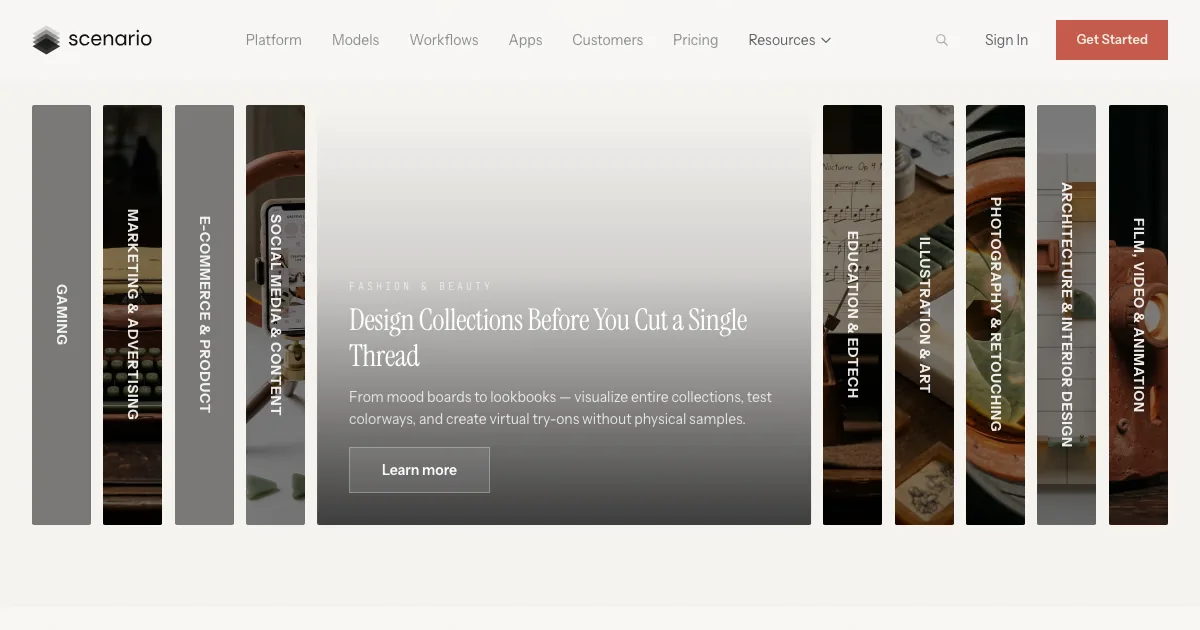Expand the Resources dropdown chevron
Viewport: 1200px width, 630px height.
pos(826,41)
